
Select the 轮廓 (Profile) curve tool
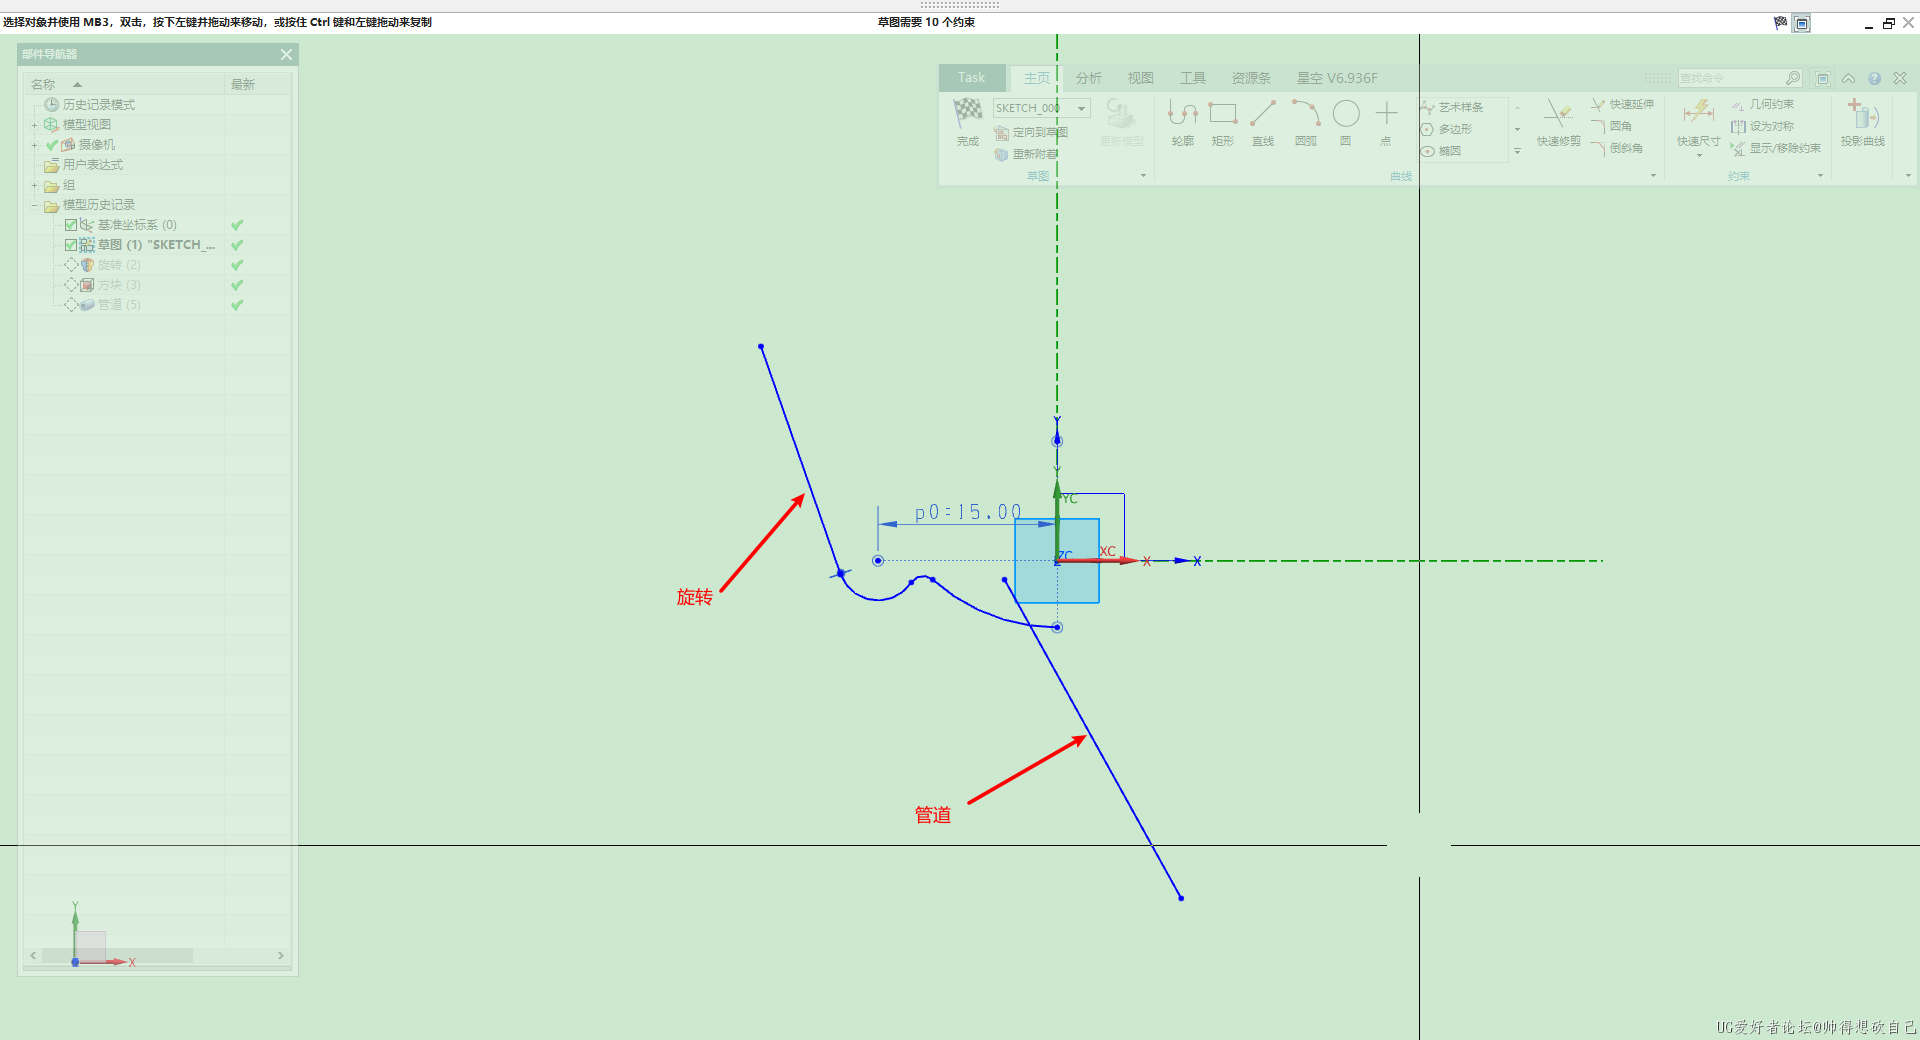coord(1182,114)
